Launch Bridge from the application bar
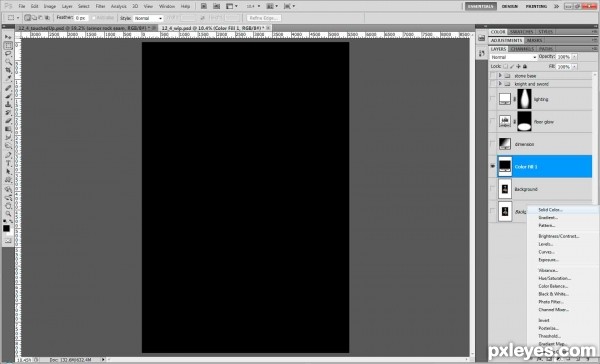 click(x=204, y=6)
